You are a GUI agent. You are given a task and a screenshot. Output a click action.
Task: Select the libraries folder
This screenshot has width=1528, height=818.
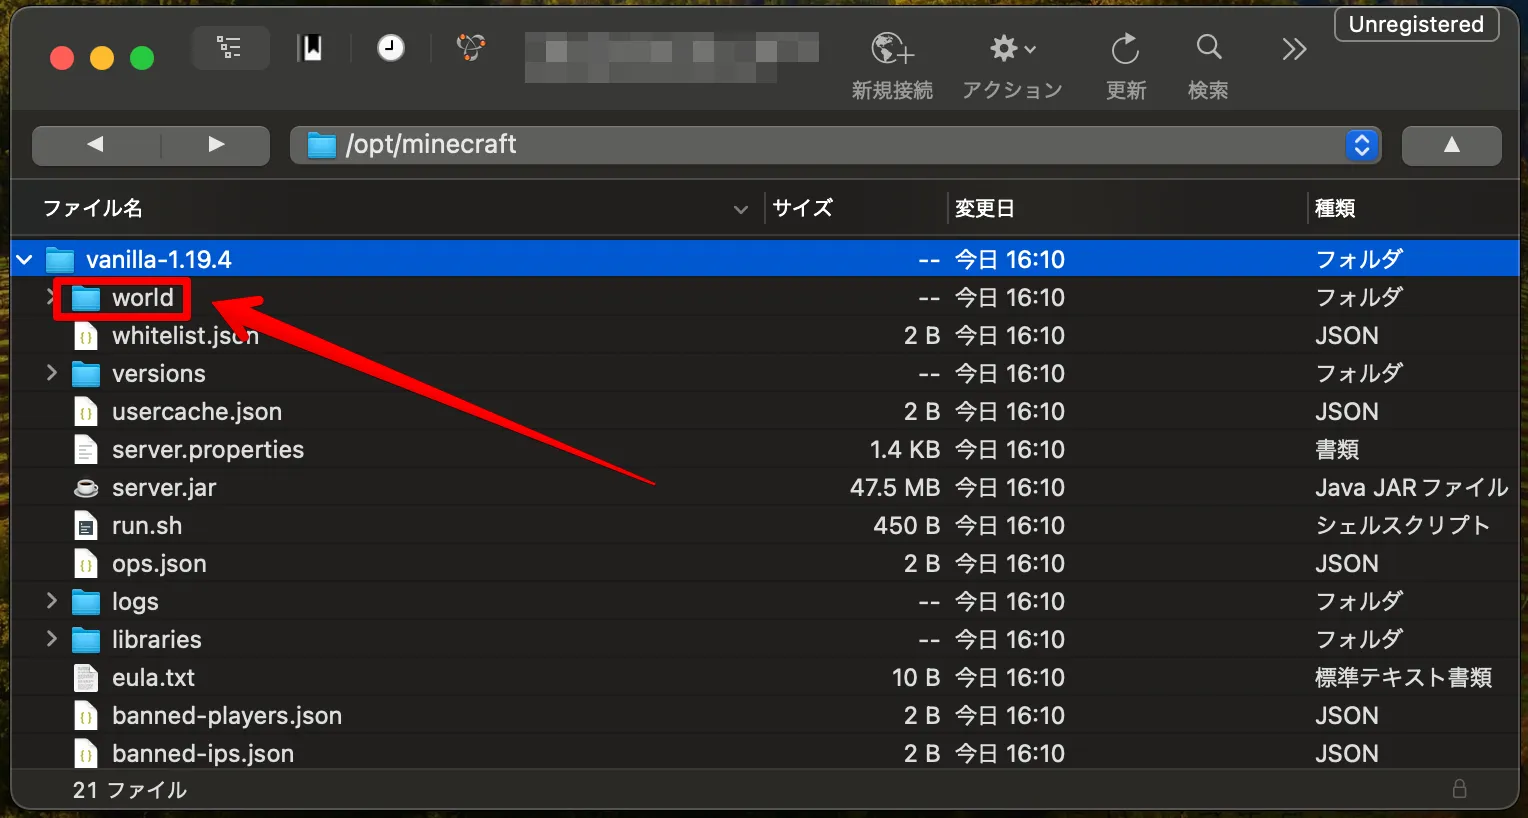157,640
